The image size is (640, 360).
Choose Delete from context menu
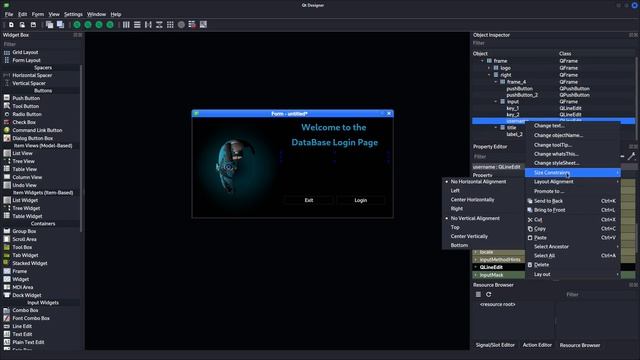tap(573, 264)
